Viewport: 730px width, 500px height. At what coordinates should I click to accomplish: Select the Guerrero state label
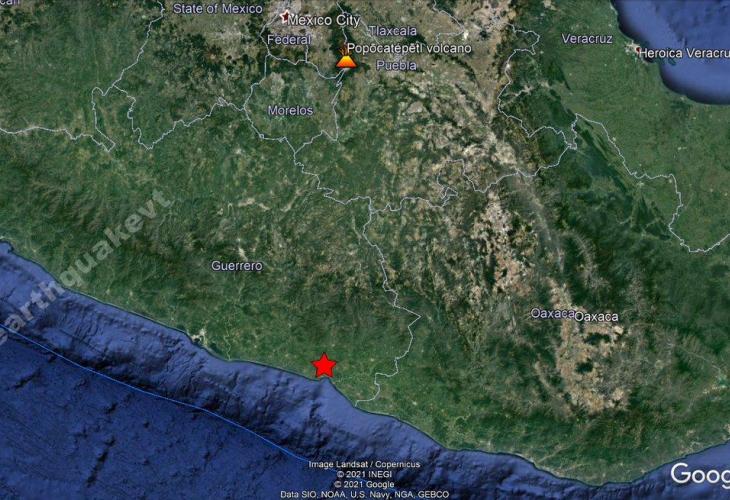(x=237, y=266)
